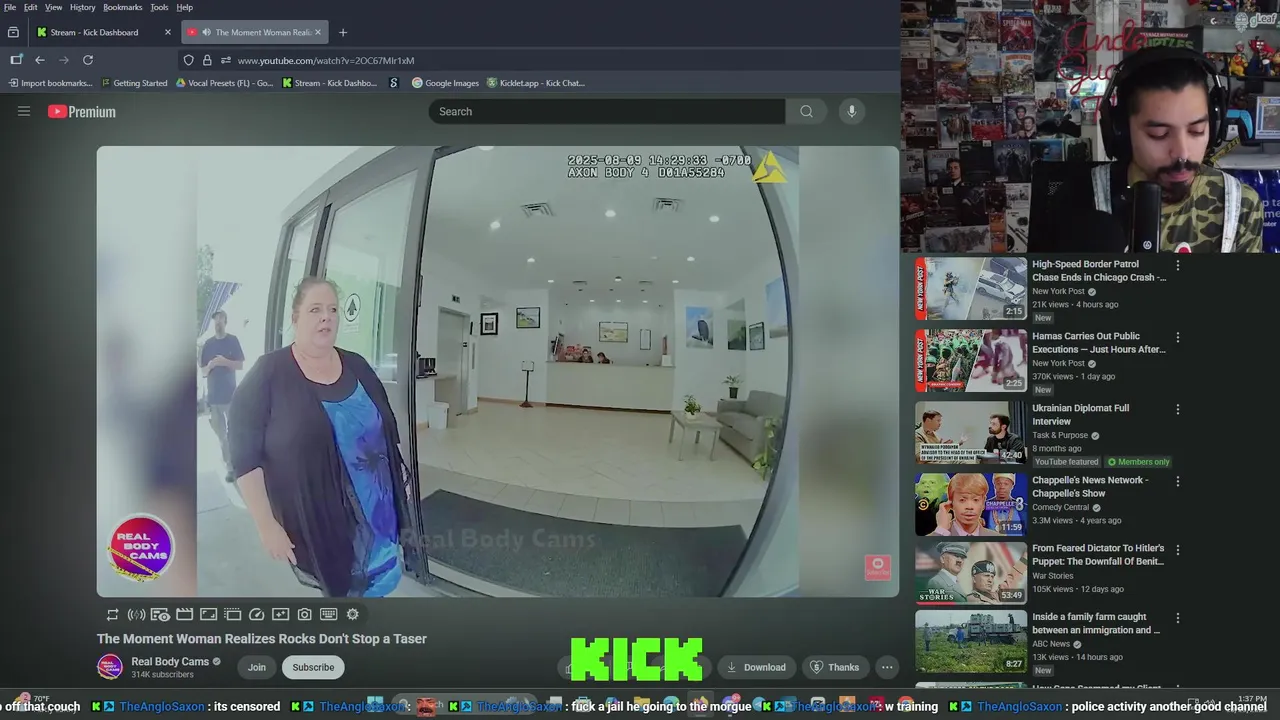This screenshot has width=1280, height=720.
Task: Open From Feared Dictator video title
Action: coord(1098,555)
